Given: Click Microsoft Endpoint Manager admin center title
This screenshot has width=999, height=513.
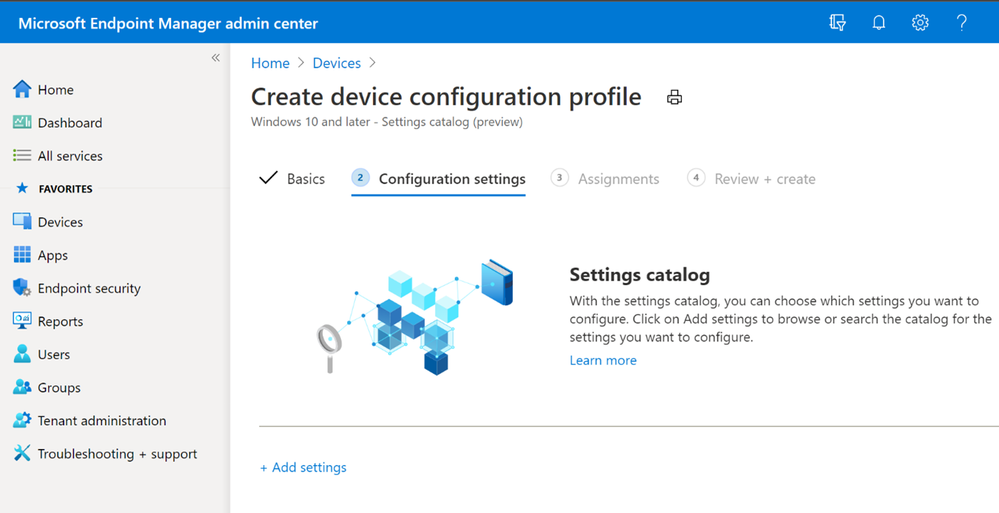Looking at the screenshot, I should pos(168,24).
